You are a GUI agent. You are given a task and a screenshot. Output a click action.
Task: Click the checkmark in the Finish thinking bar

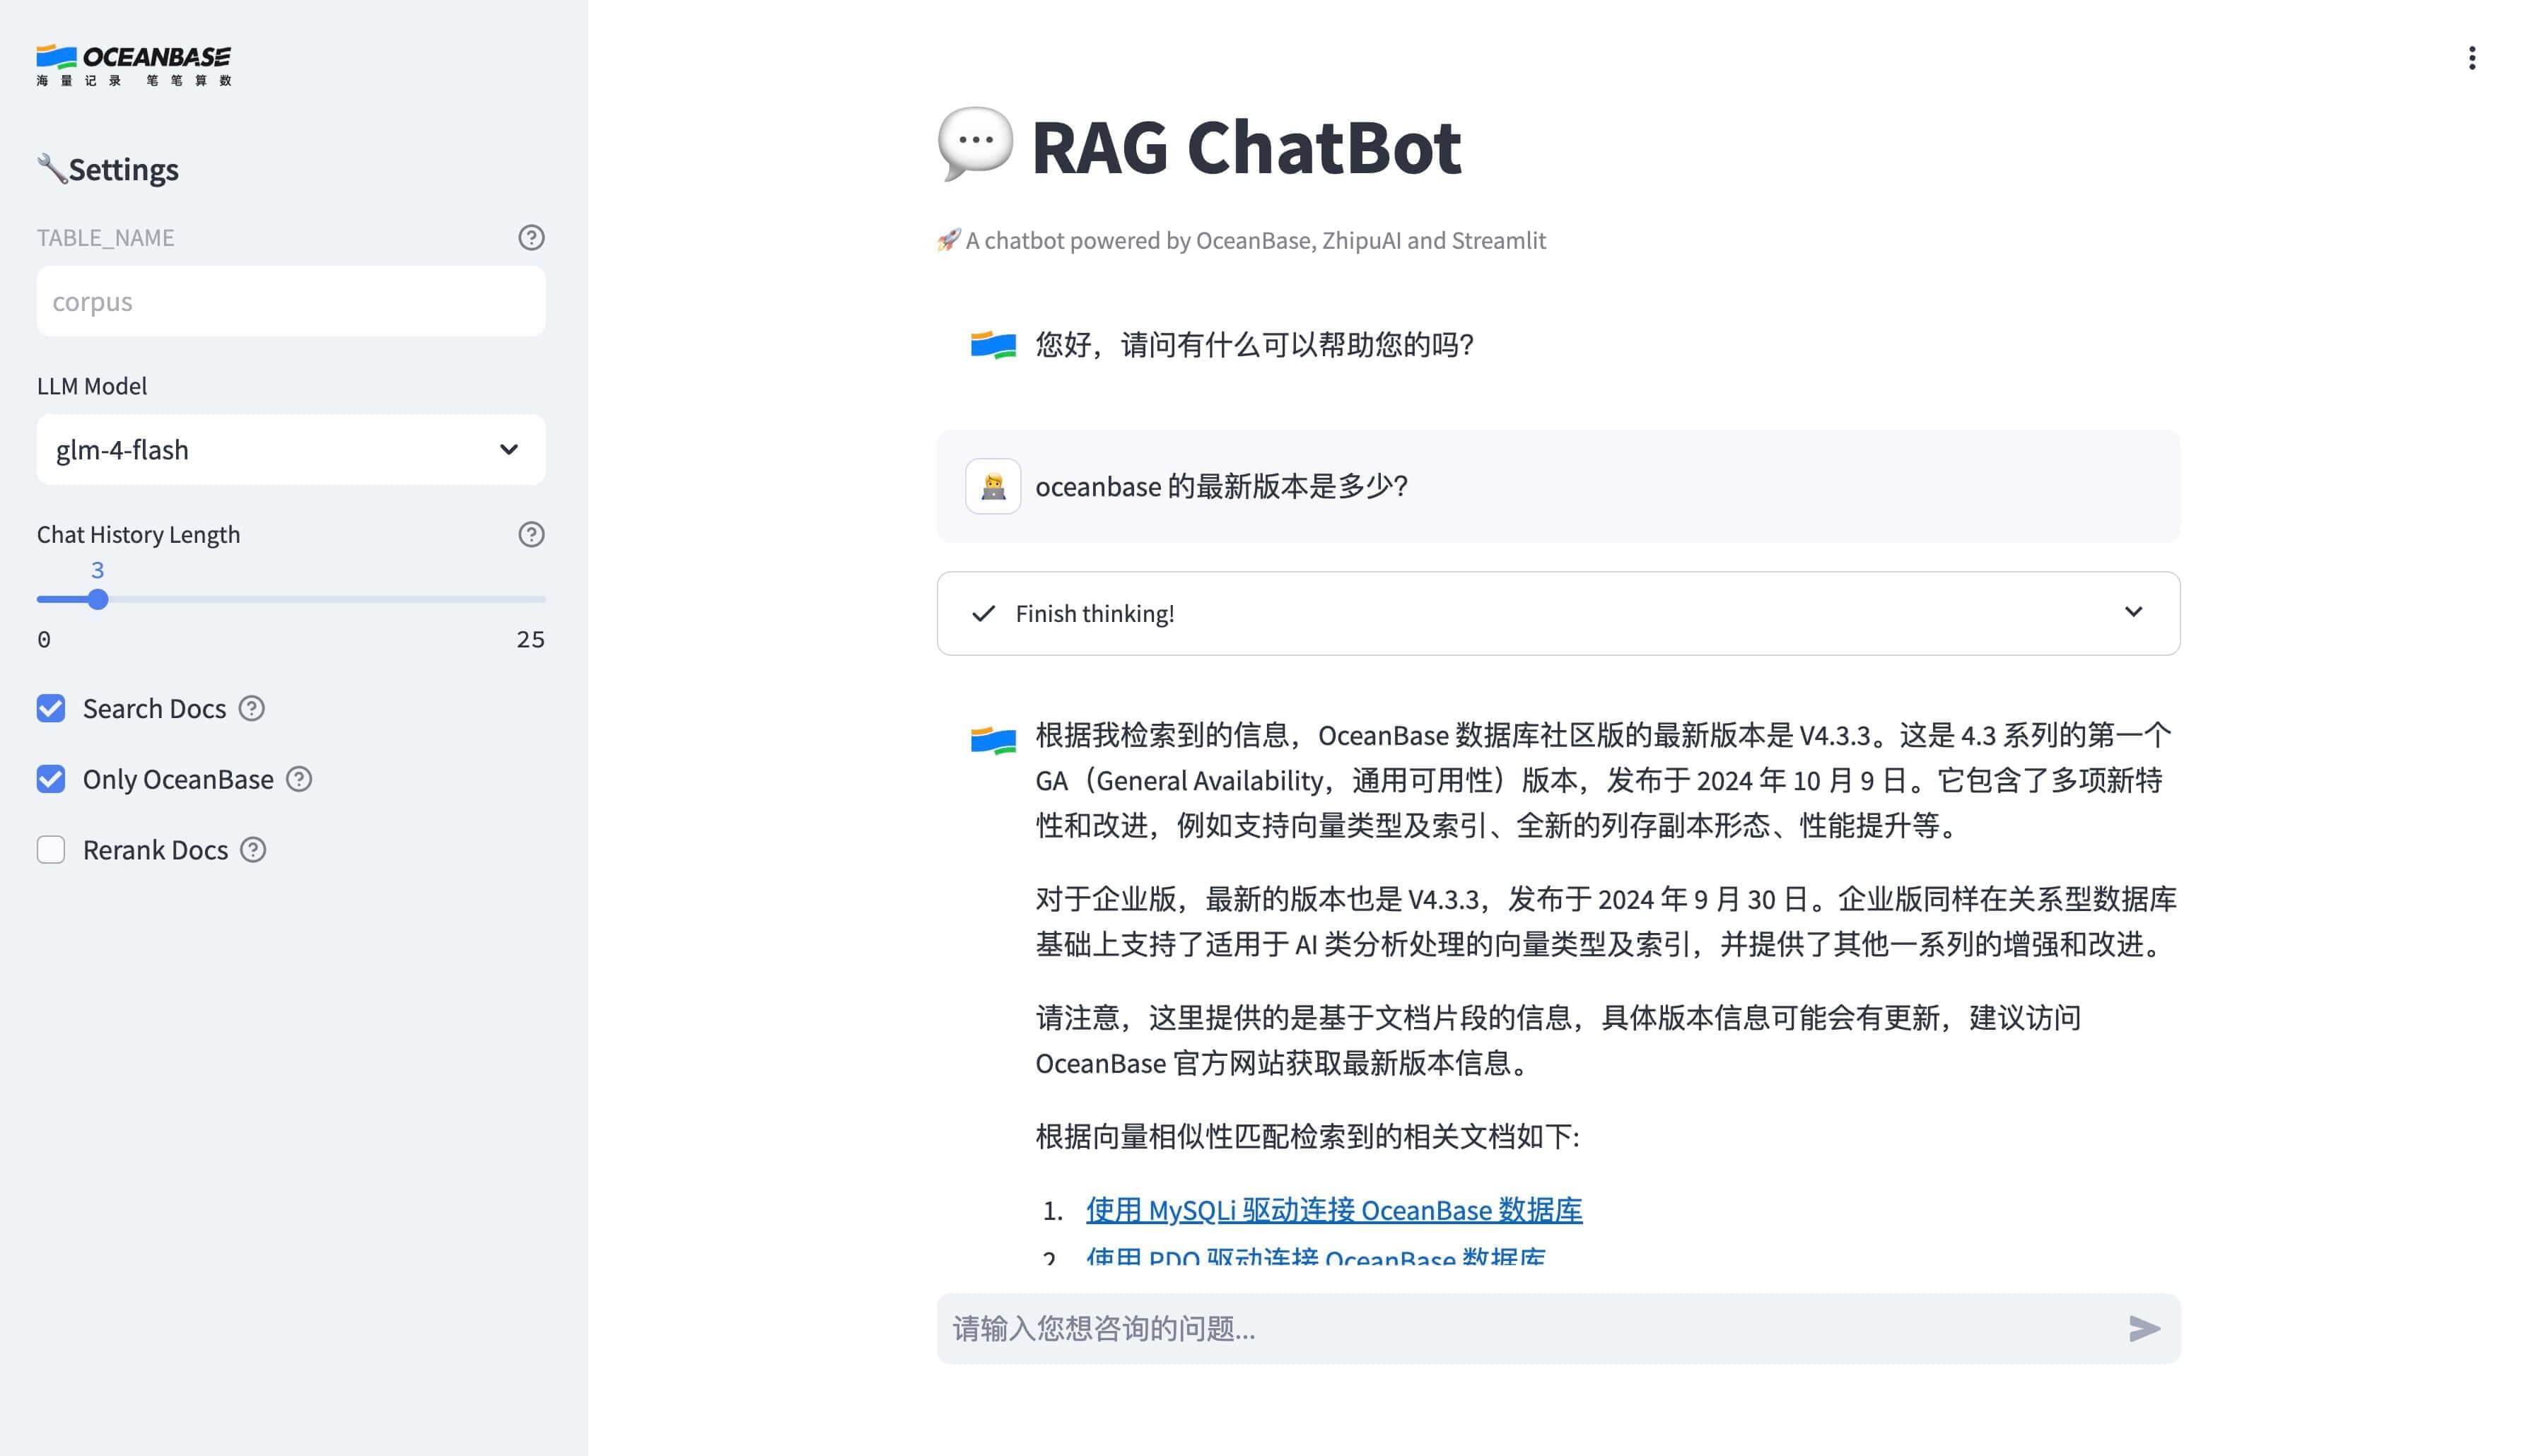pos(983,613)
